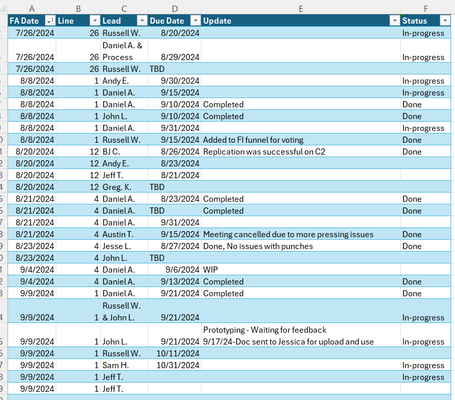Select due date cell '10/31/2024'
The height and width of the screenshot is (400, 455).
[175, 365]
